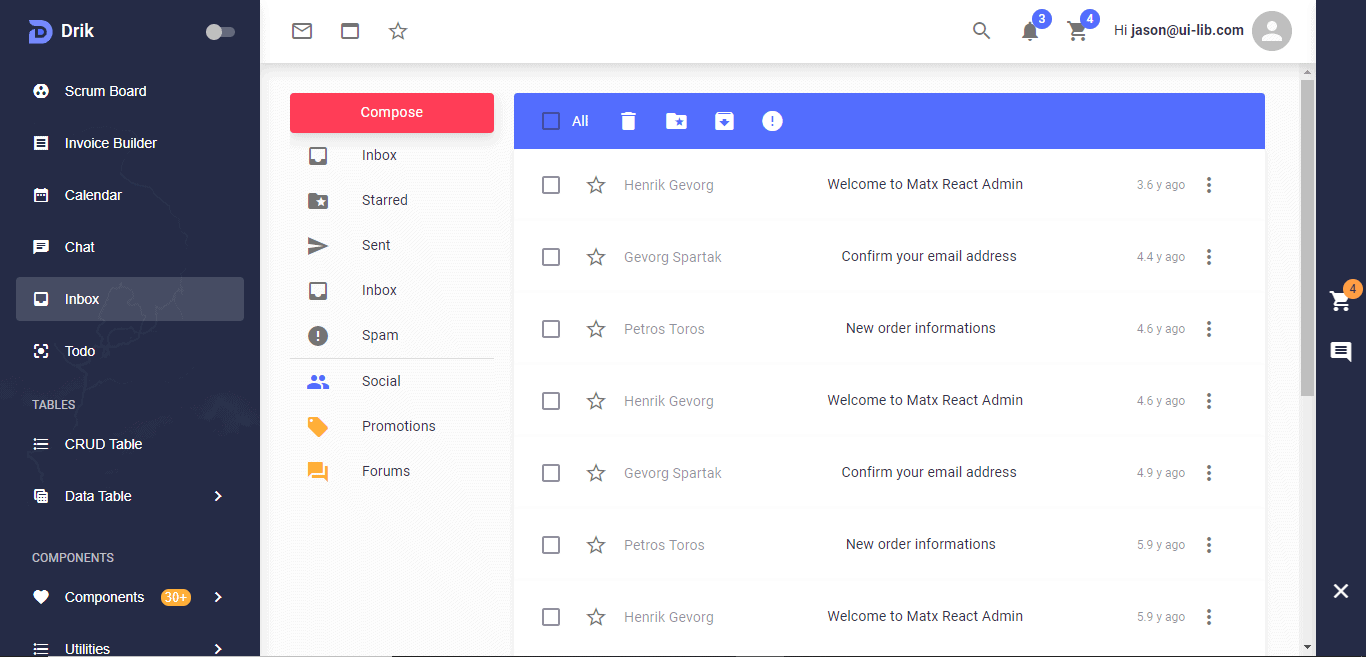
Task: Go to Calendar in the sidebar
Action: click(93, 195)
